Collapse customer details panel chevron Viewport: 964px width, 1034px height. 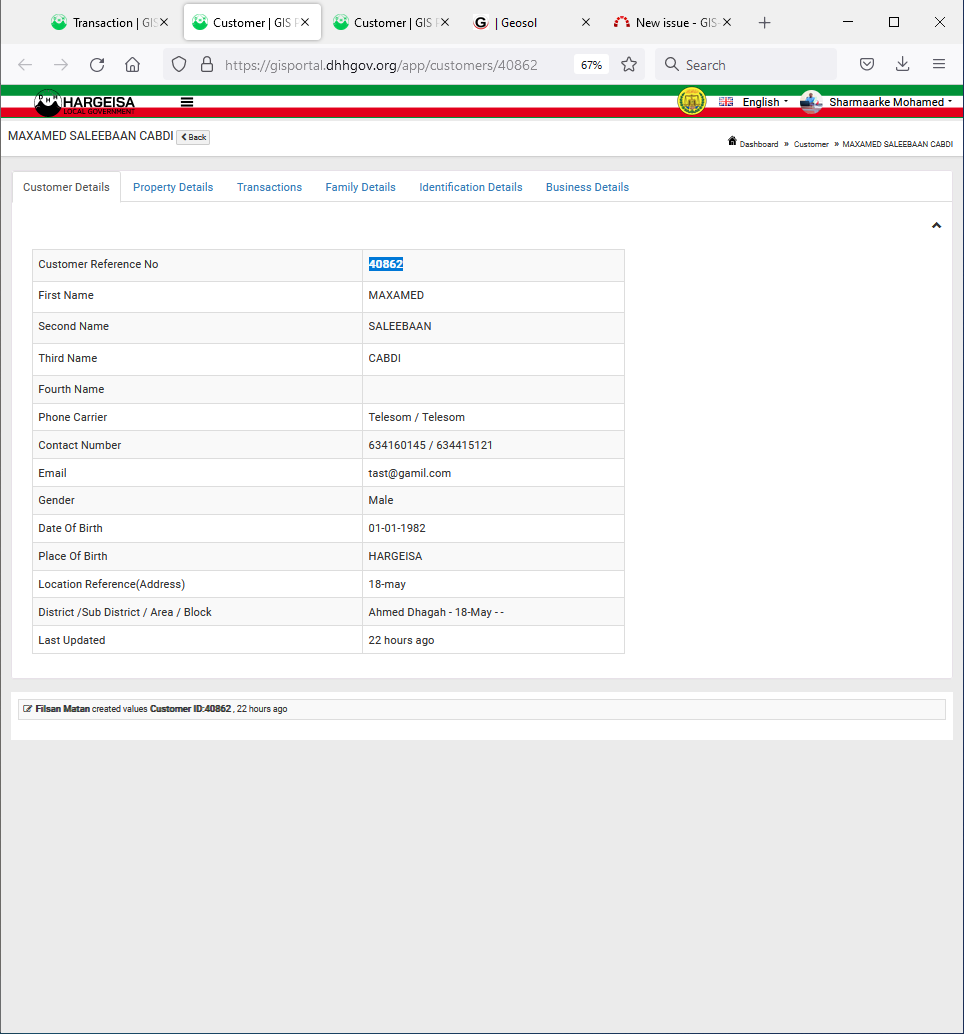point(936,226)
